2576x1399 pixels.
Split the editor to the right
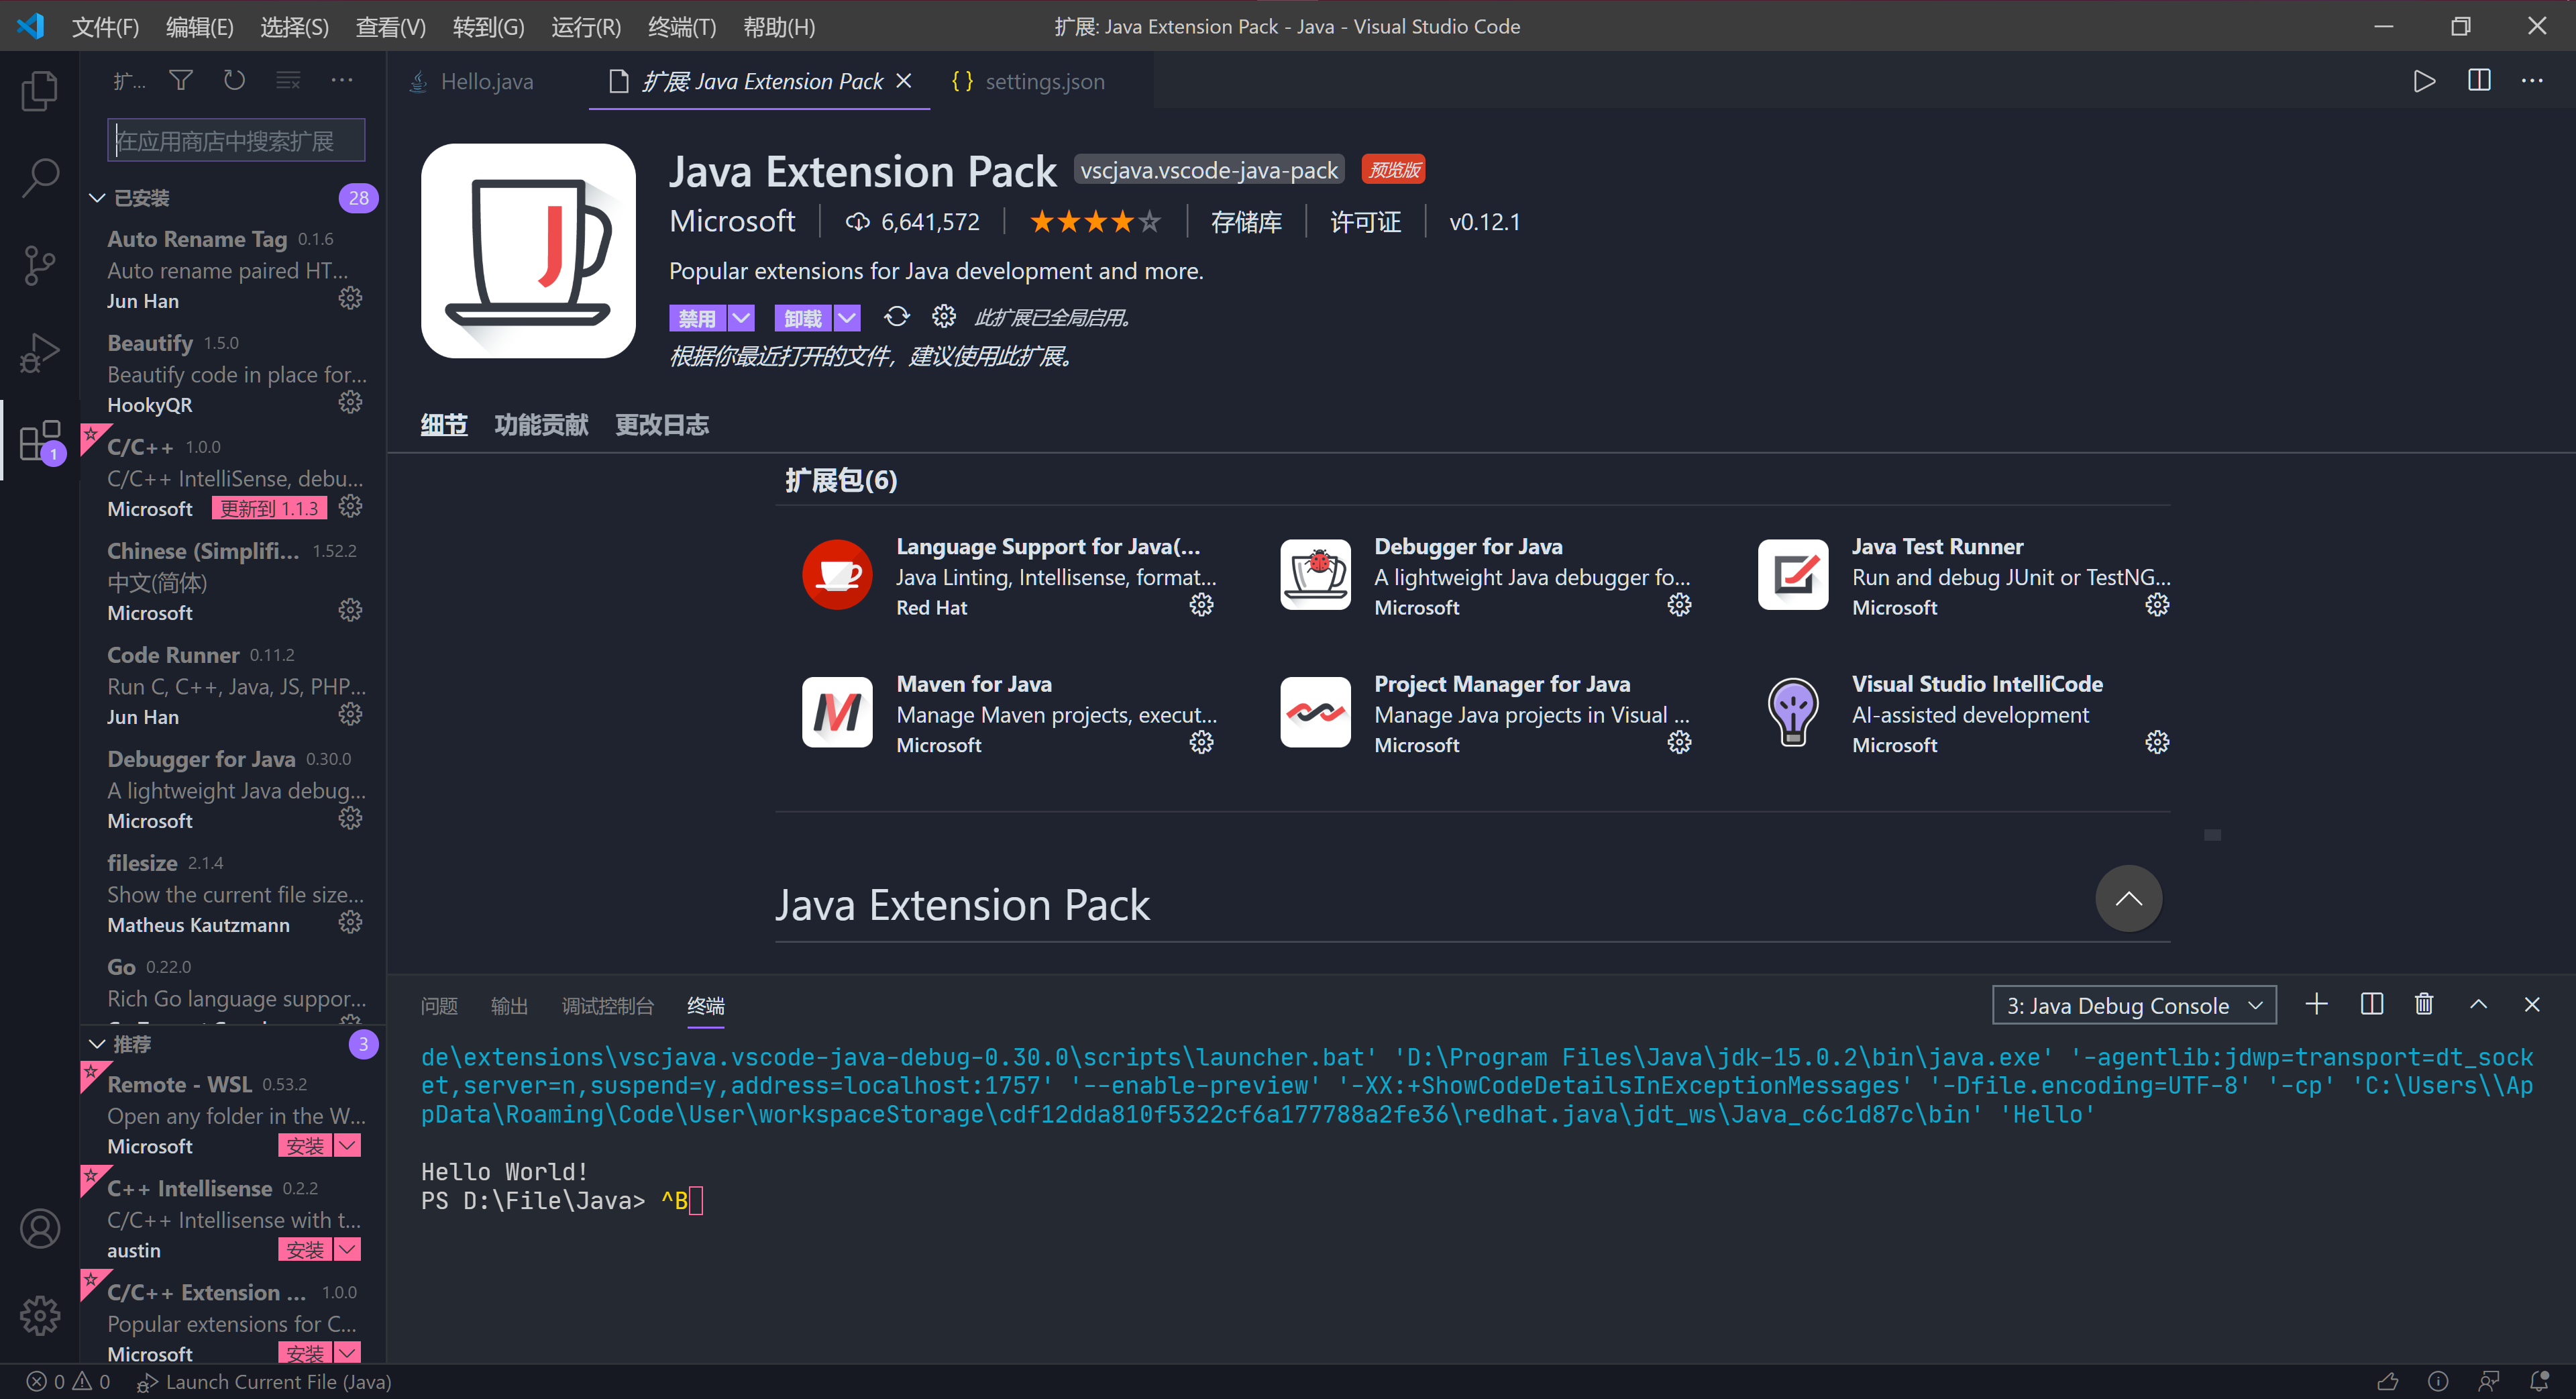[x=2479, y=81]
